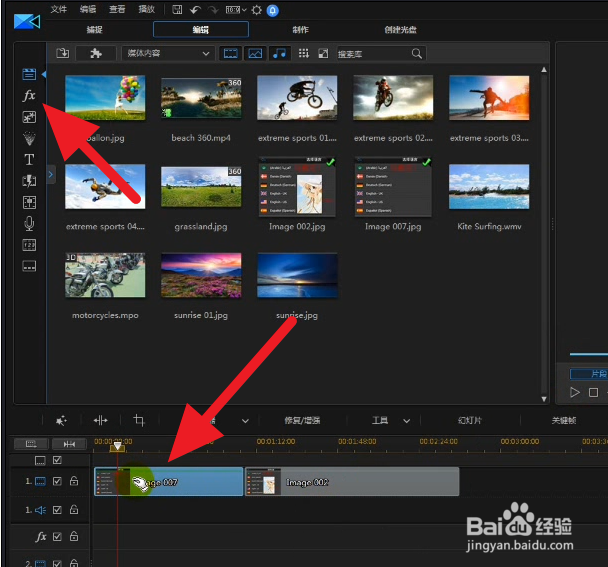
Task: Click the timeline view mode button
Action: [x=31, y=444]
